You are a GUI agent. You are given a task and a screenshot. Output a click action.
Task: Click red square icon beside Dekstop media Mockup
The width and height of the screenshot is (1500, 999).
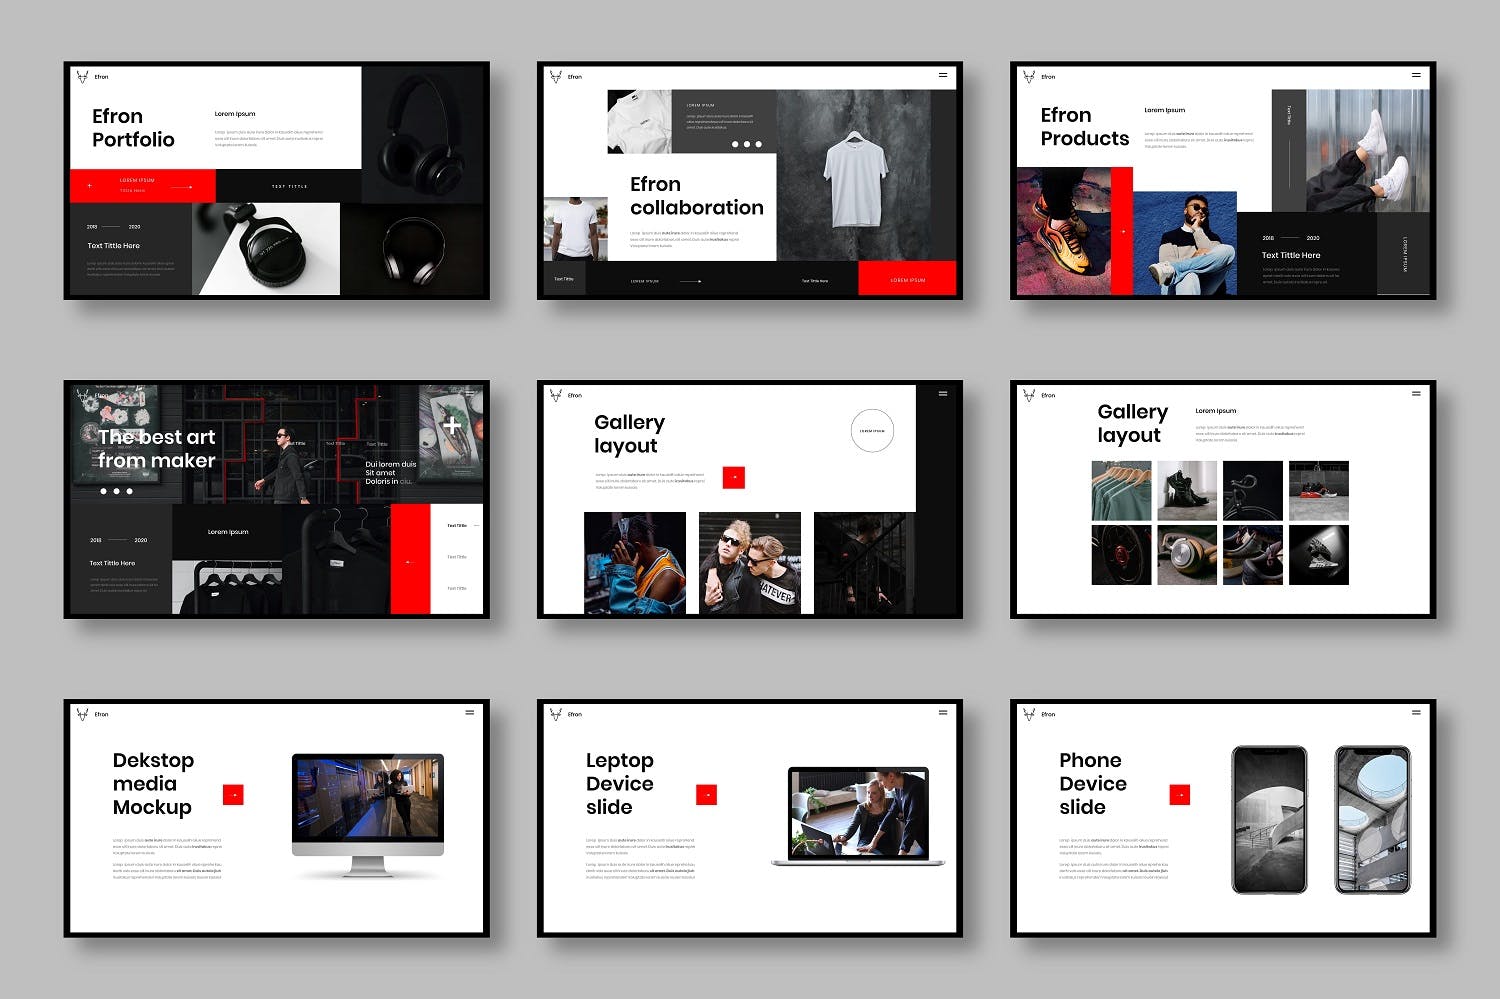(x=233, y=795)
